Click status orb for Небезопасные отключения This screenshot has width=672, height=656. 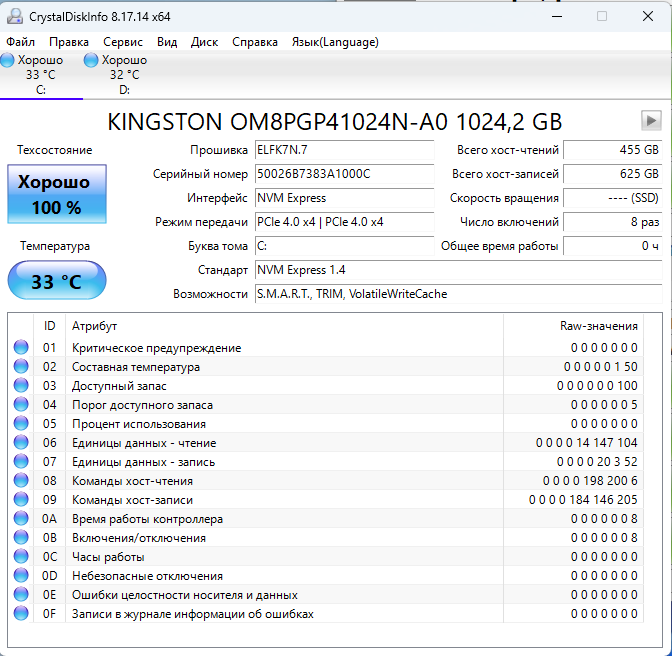(x=21, y=576)
